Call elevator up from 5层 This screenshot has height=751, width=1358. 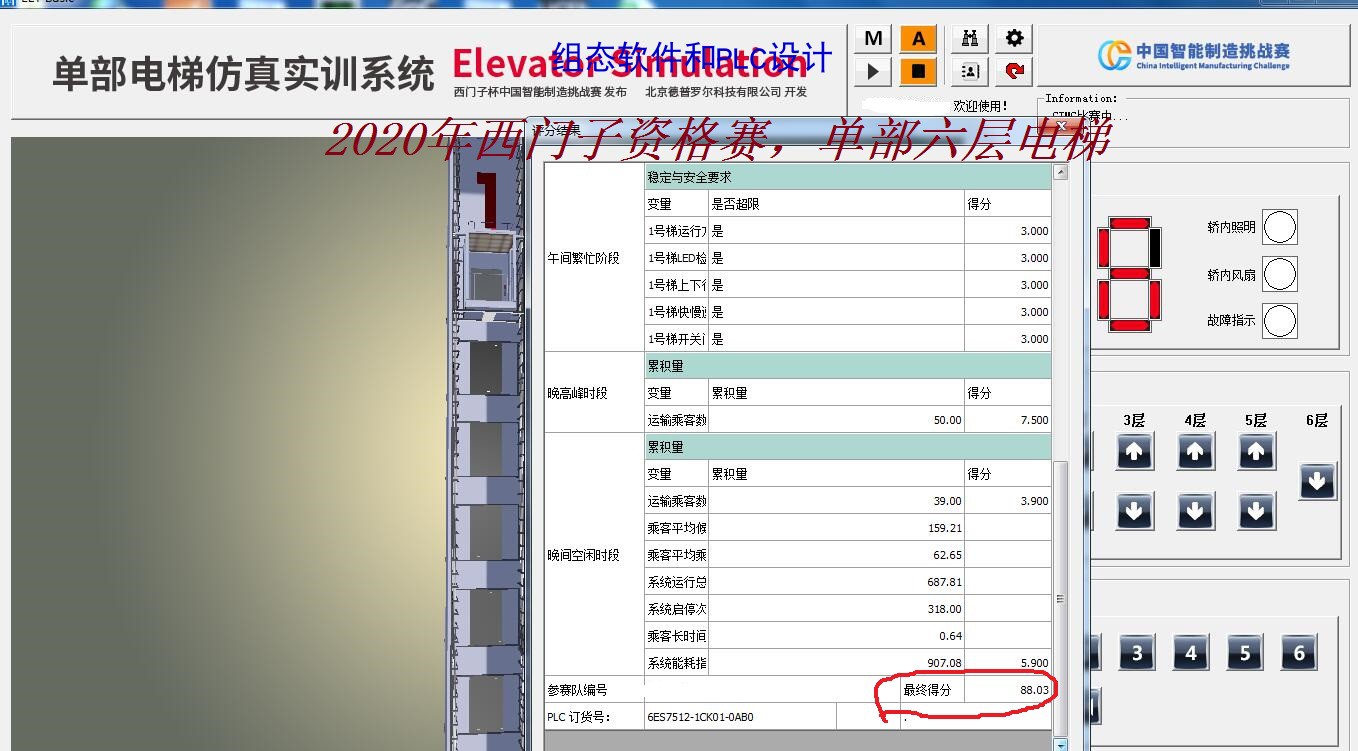(x=1256, y=452)
